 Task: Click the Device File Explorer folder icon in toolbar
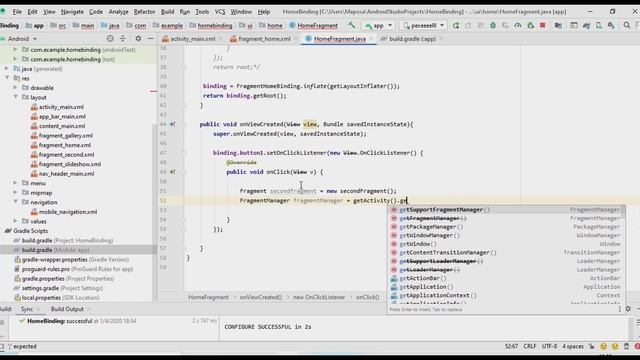(558, 25)
